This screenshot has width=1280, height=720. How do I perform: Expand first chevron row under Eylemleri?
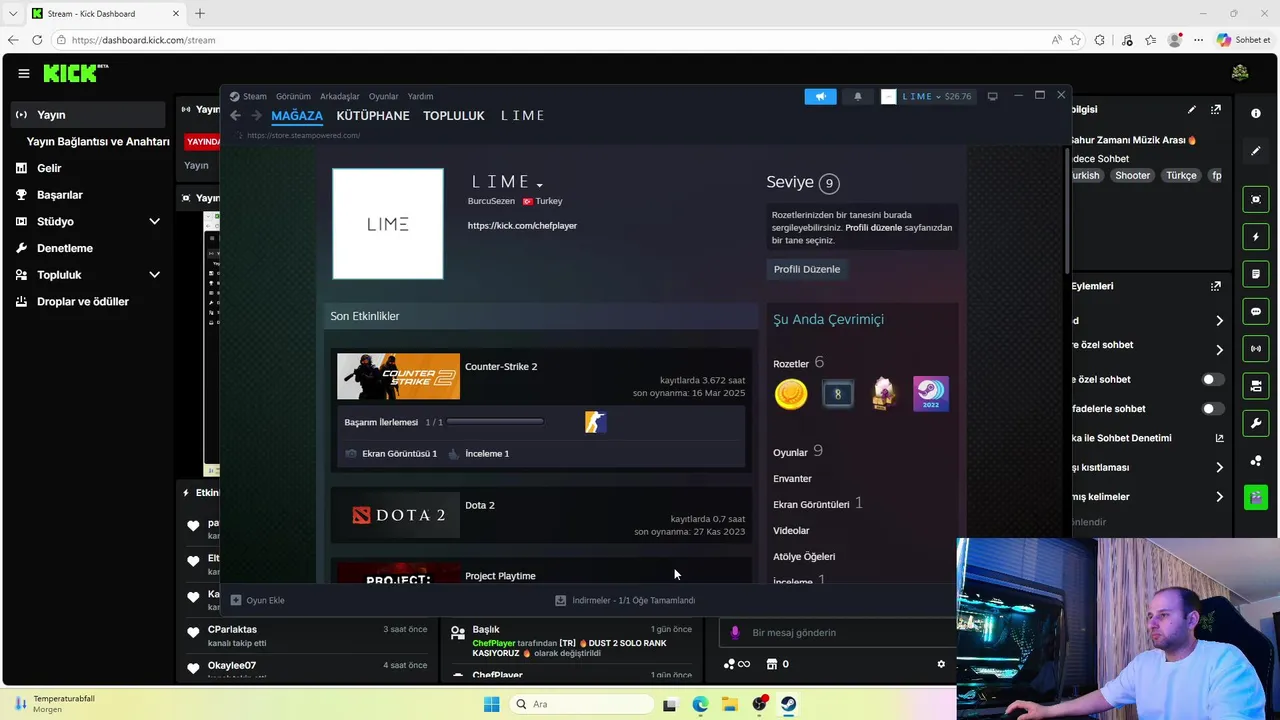(1219, 320)
